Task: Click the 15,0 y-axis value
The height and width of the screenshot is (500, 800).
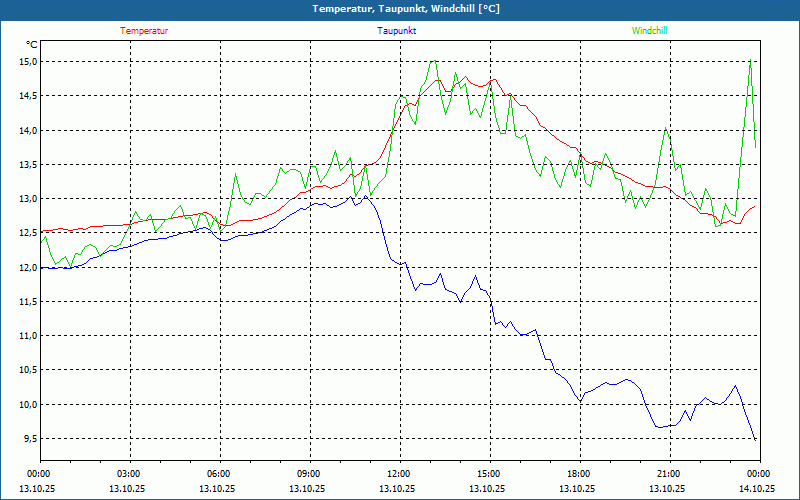Action: coord(29,62)
